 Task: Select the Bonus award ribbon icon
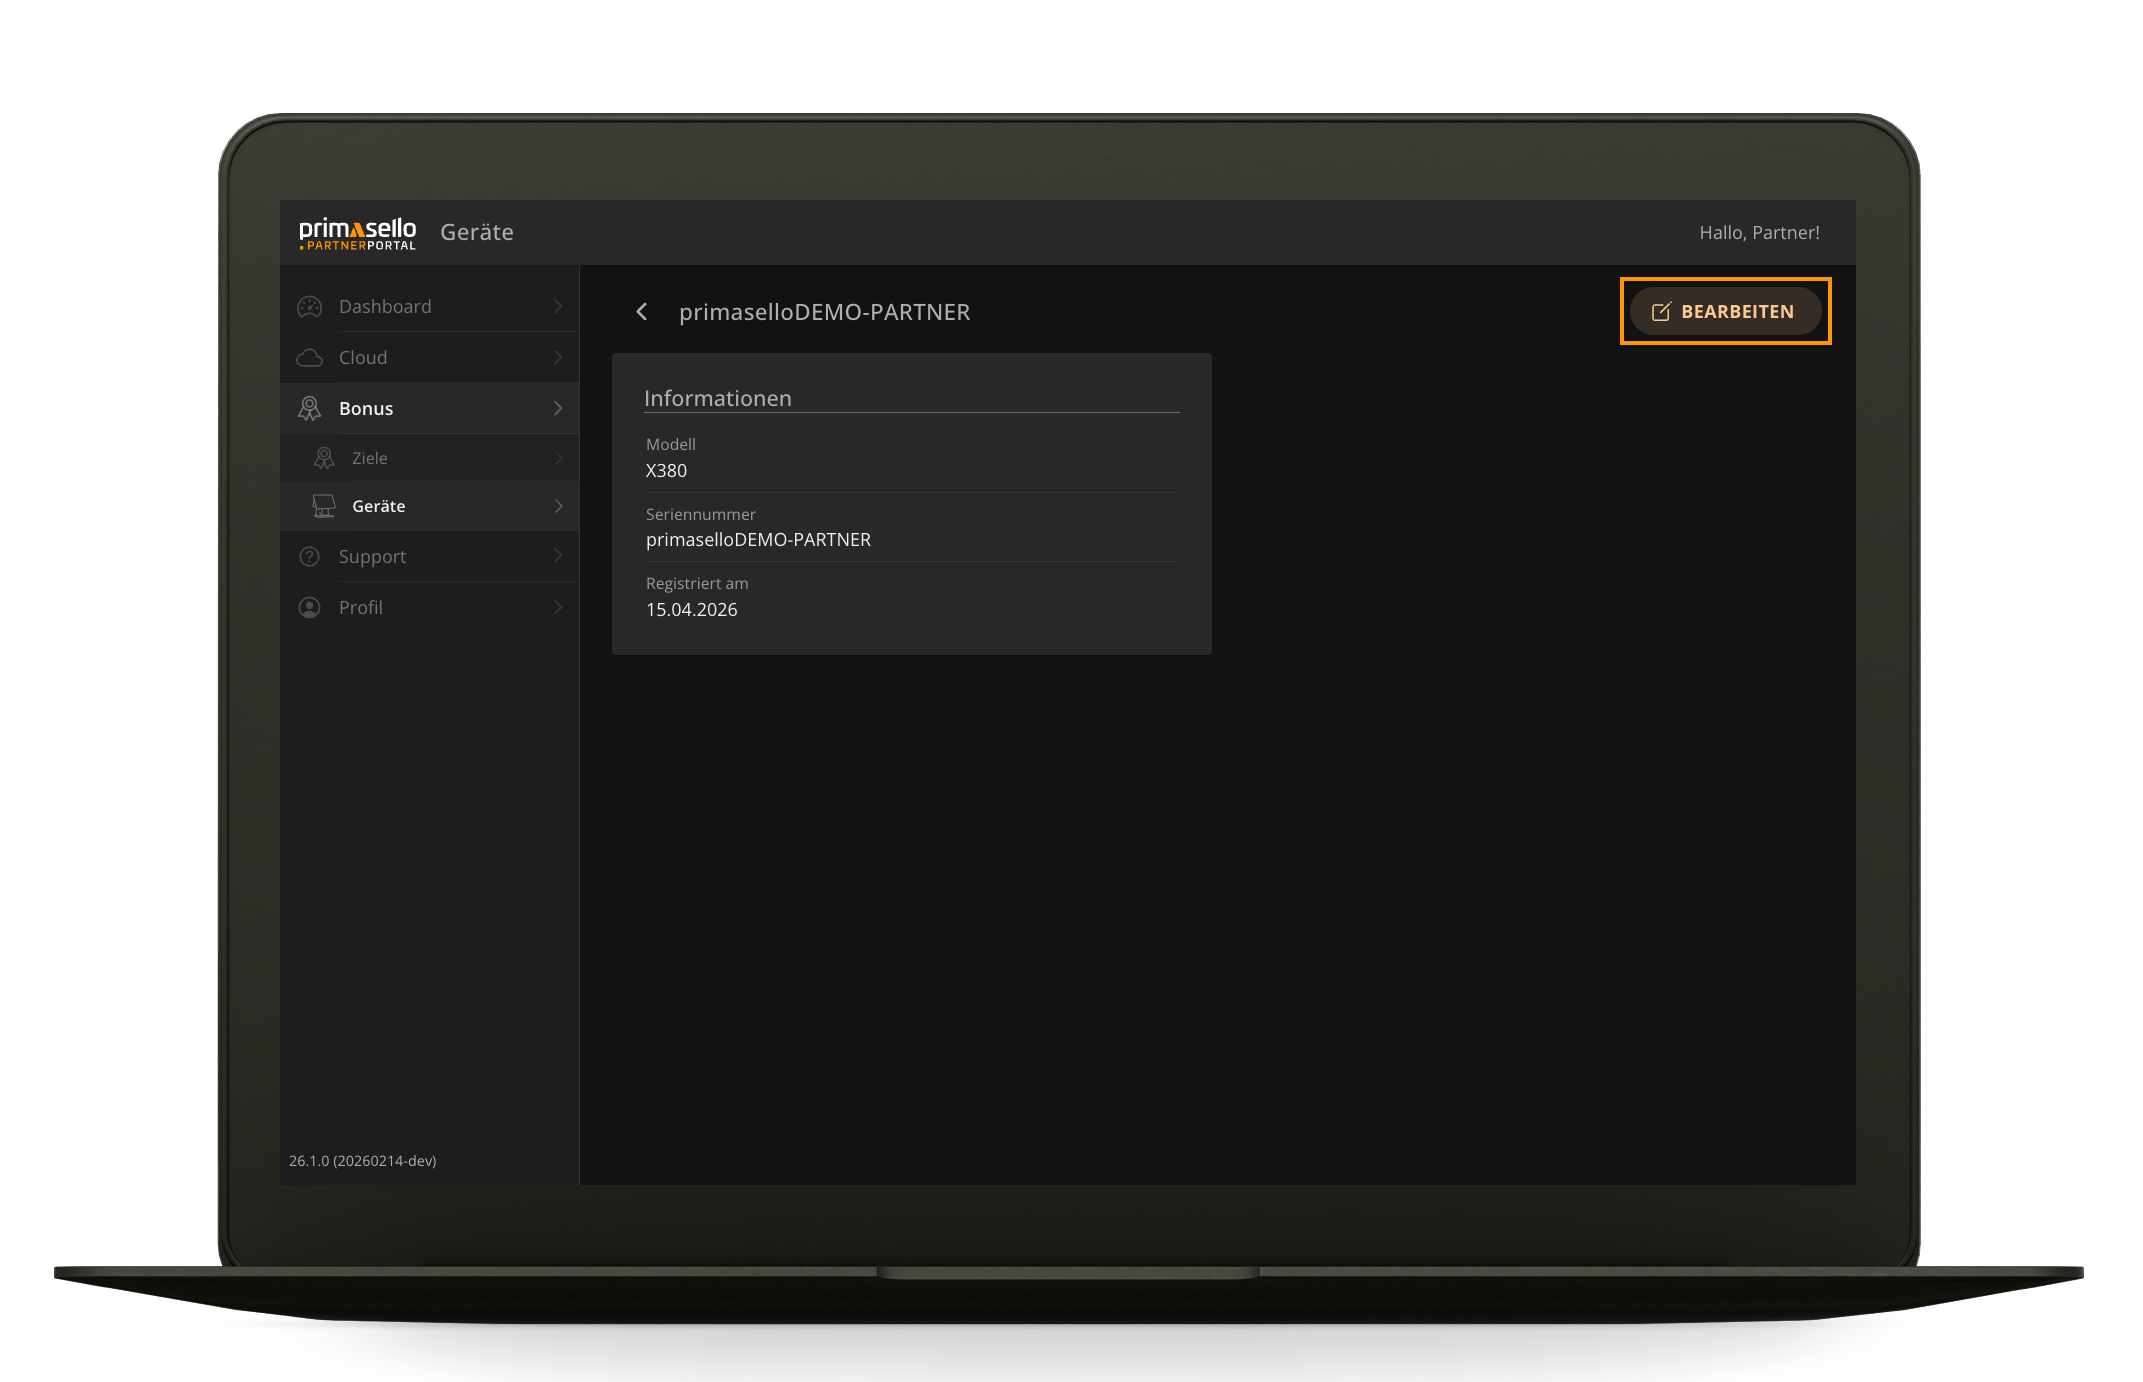click(x=310, y=408)
